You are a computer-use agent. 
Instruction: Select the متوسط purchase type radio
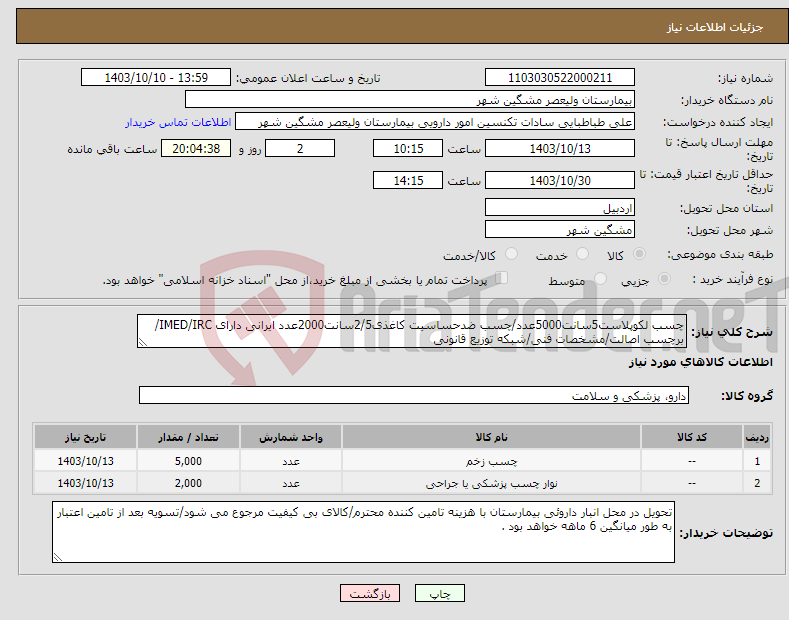click(x=600, y=278)
